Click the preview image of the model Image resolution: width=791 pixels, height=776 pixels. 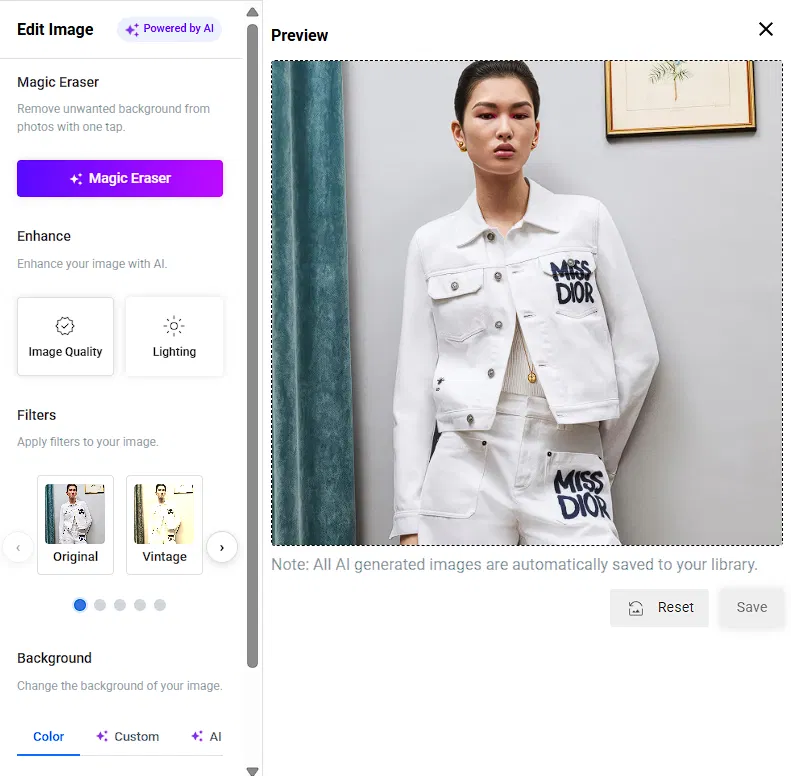click(x=527, y=303)
